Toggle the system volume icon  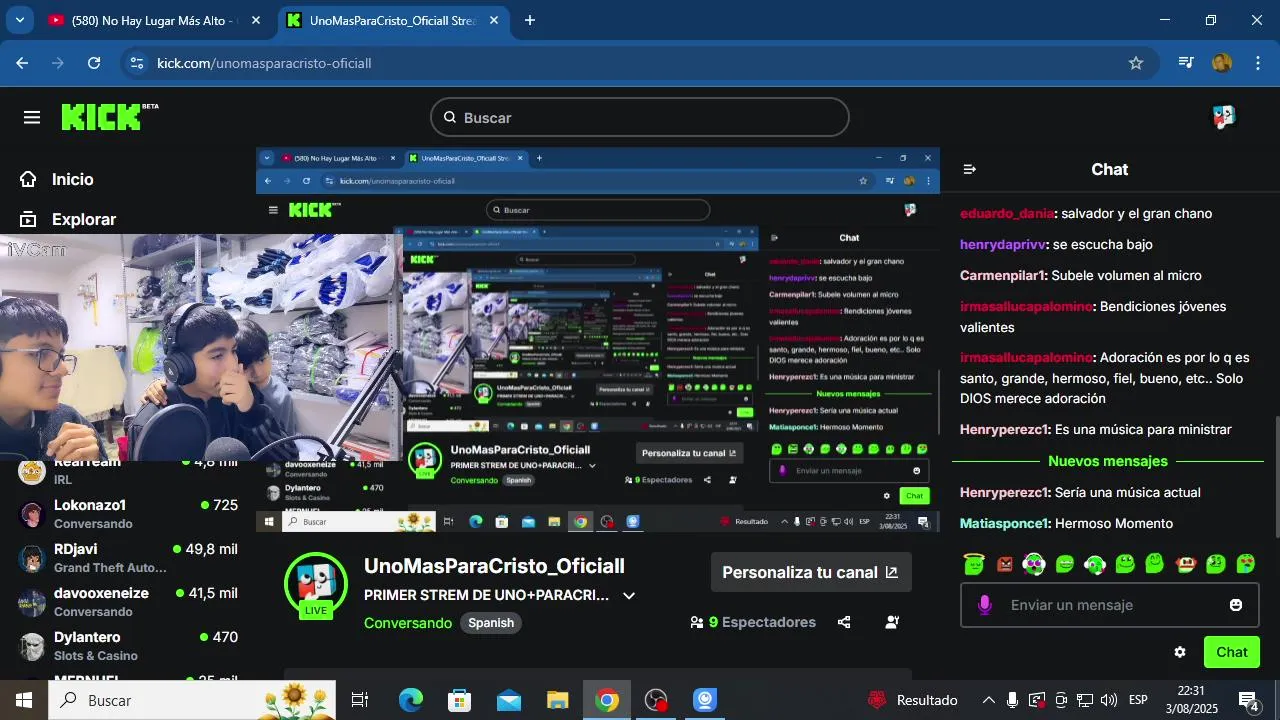point(1109,700)
